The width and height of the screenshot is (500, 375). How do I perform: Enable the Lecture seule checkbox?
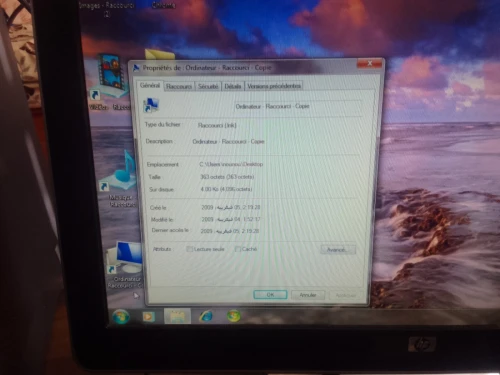point(189,249)
